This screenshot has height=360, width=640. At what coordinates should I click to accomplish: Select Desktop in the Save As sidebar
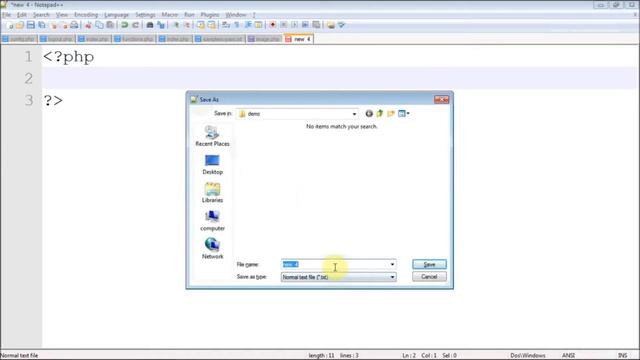tap(212, 164)
